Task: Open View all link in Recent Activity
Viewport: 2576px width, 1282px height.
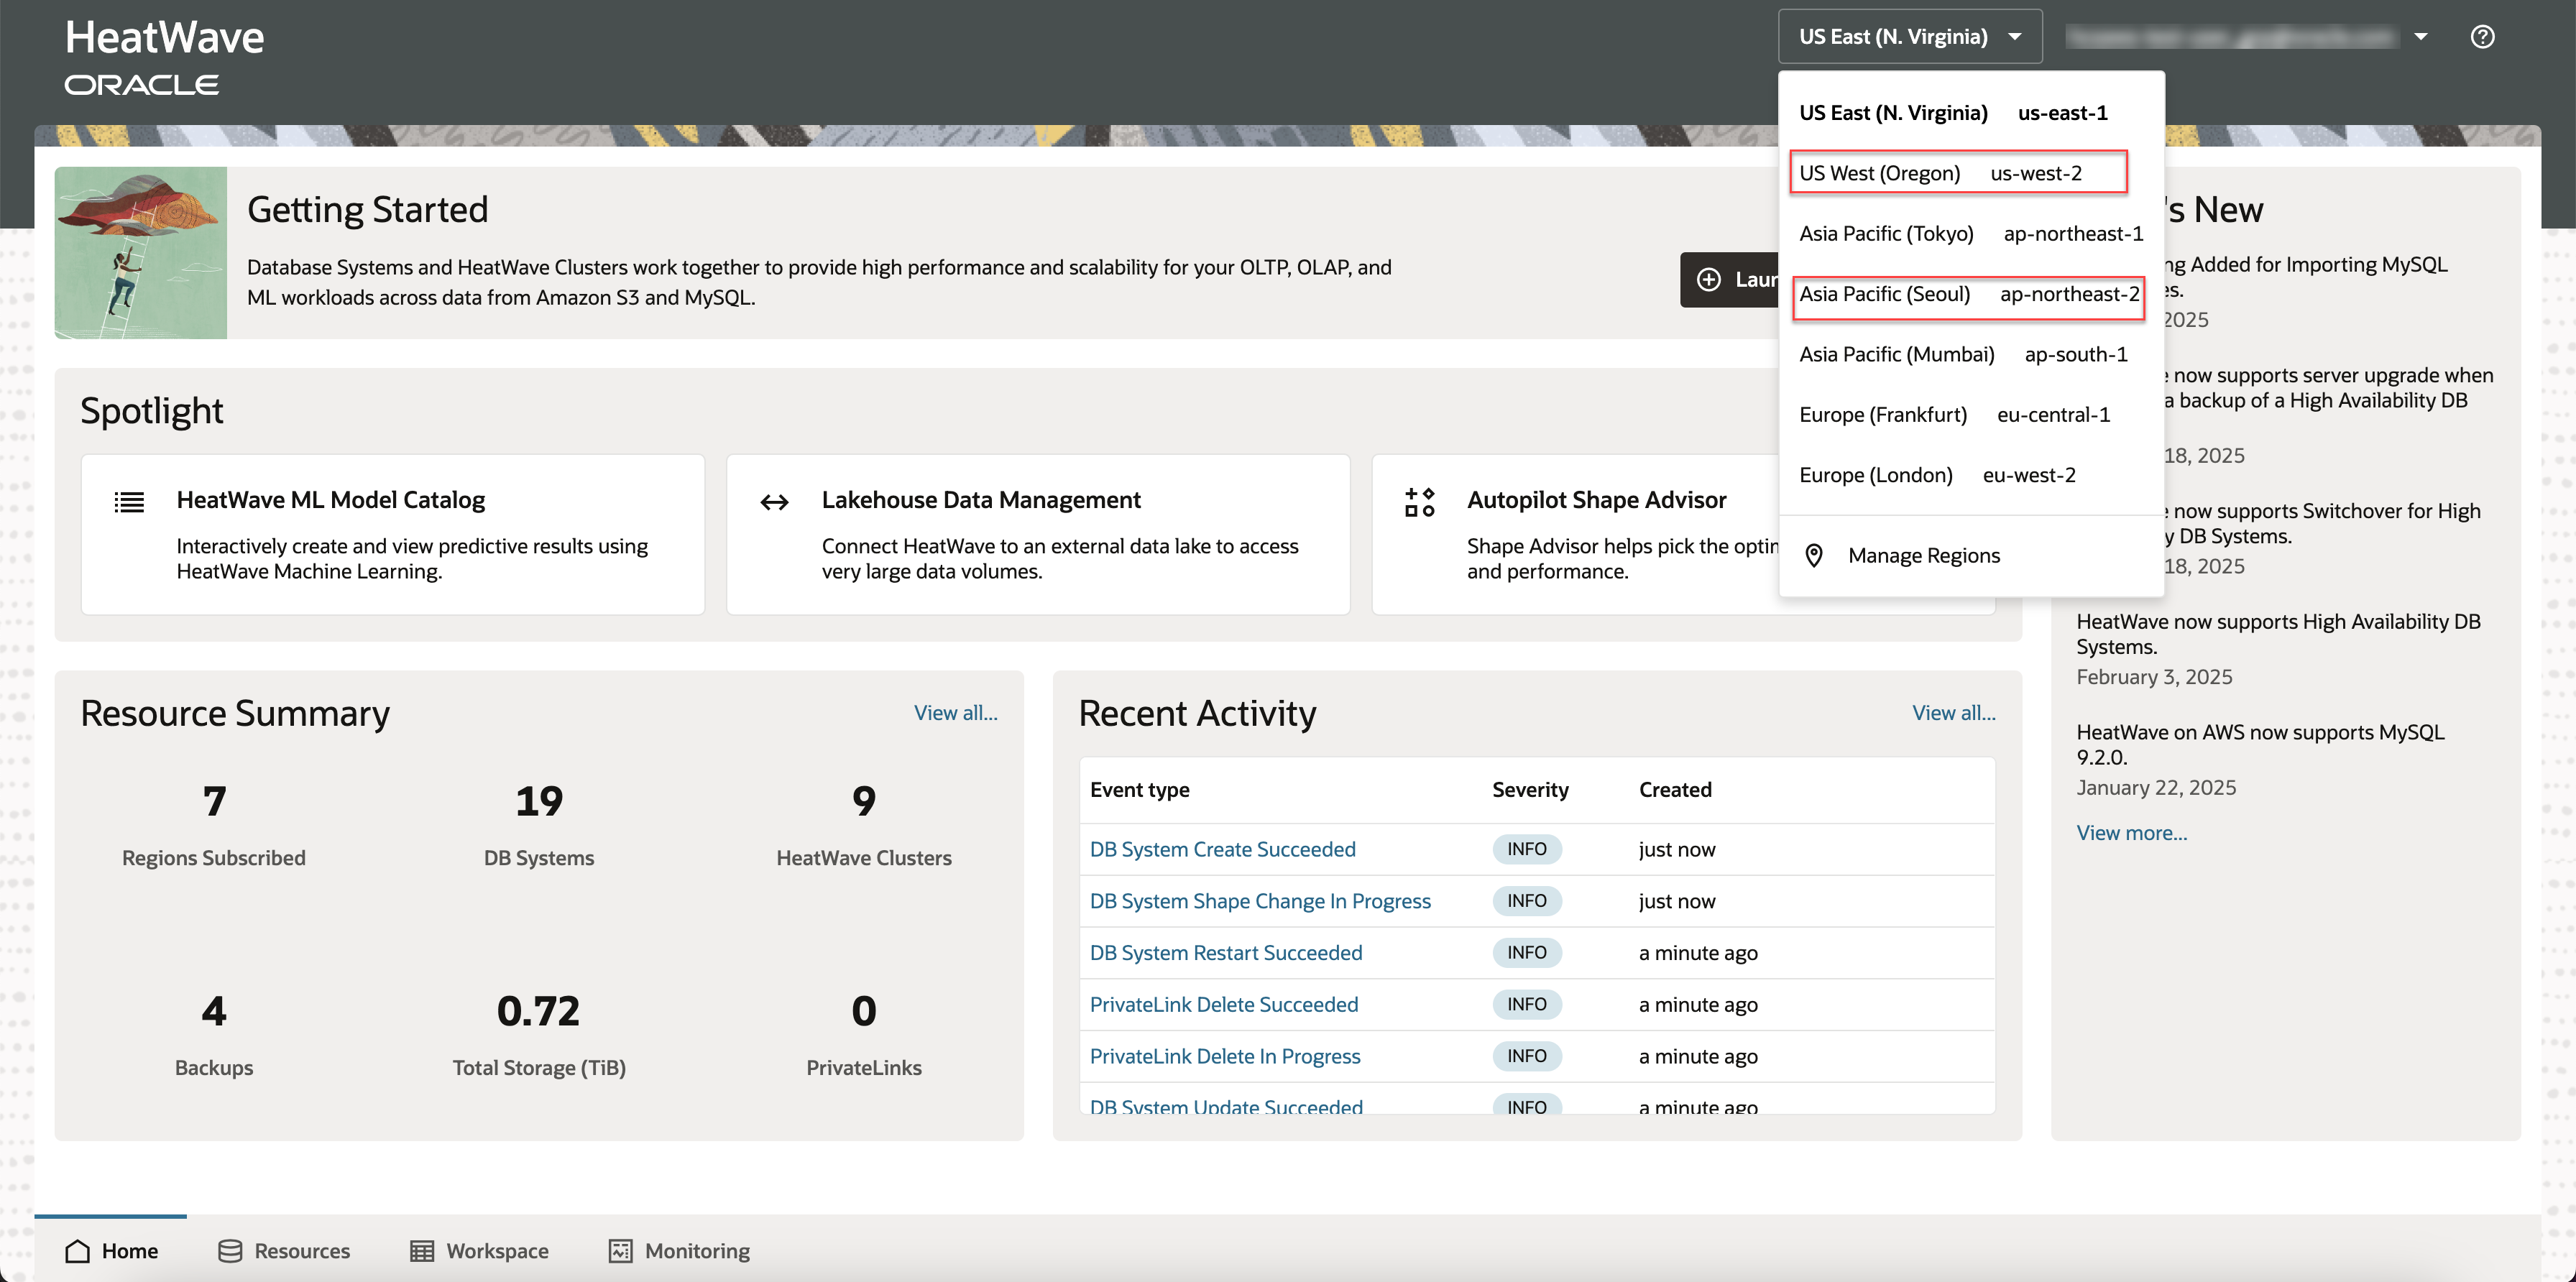Action: pos(1953,713)
